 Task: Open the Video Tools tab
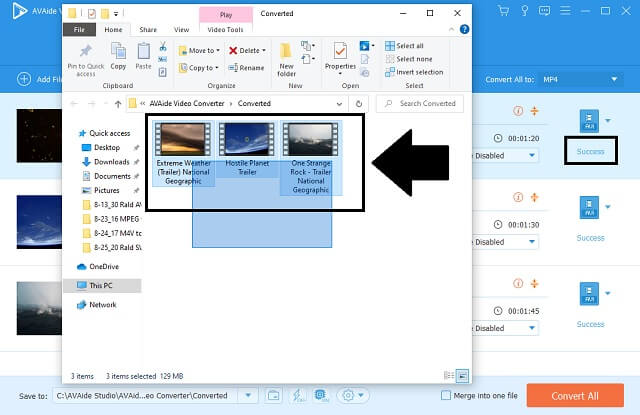coord(225,29)
